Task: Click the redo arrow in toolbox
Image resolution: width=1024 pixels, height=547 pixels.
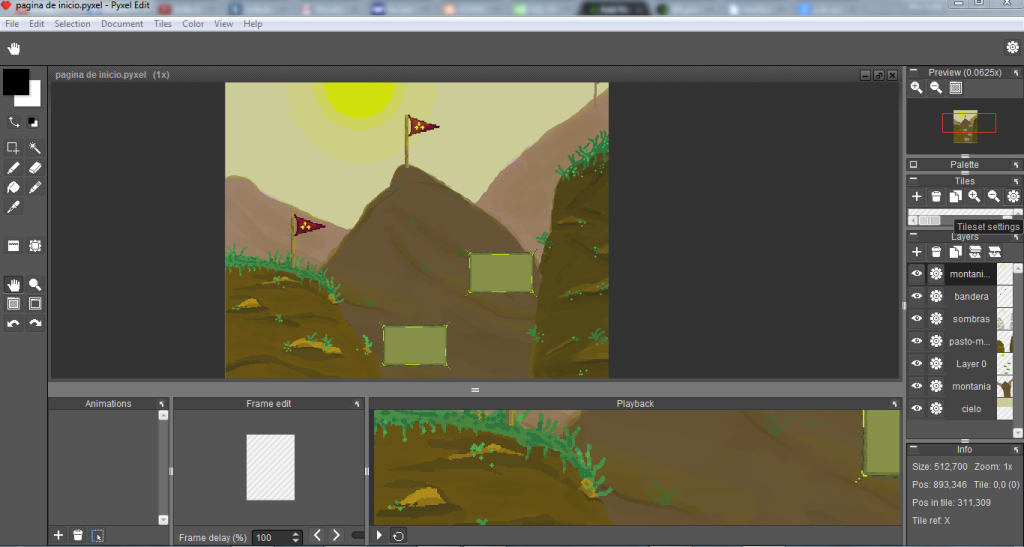Action: click(x=35, y=323)
